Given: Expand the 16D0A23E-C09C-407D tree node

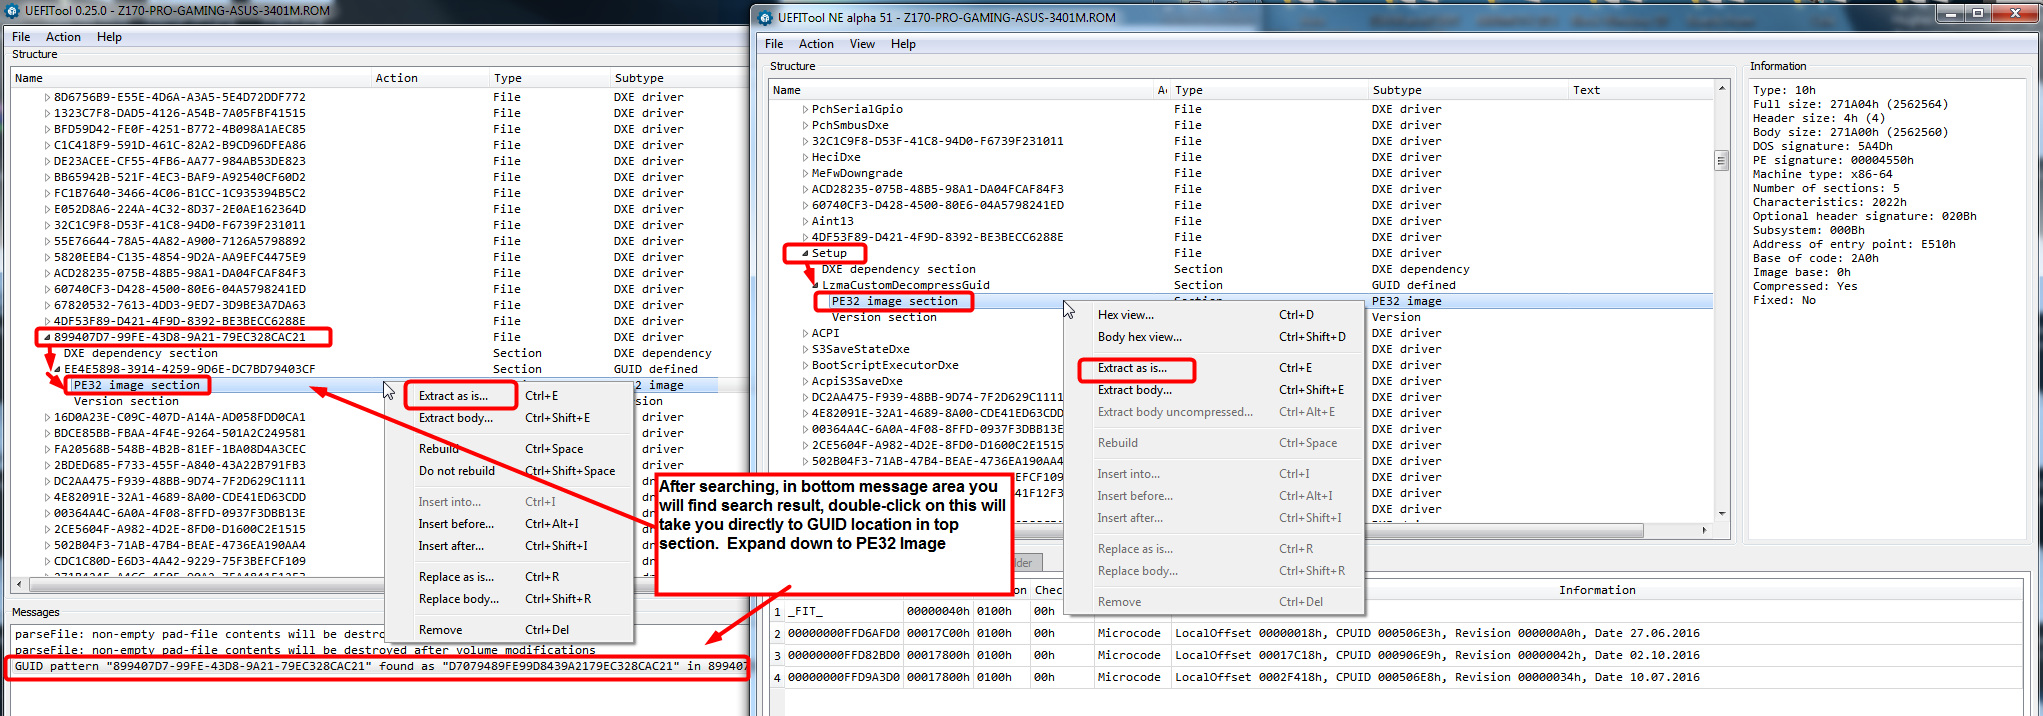Looking at the screenshot, I should click(x=47, y=417).
